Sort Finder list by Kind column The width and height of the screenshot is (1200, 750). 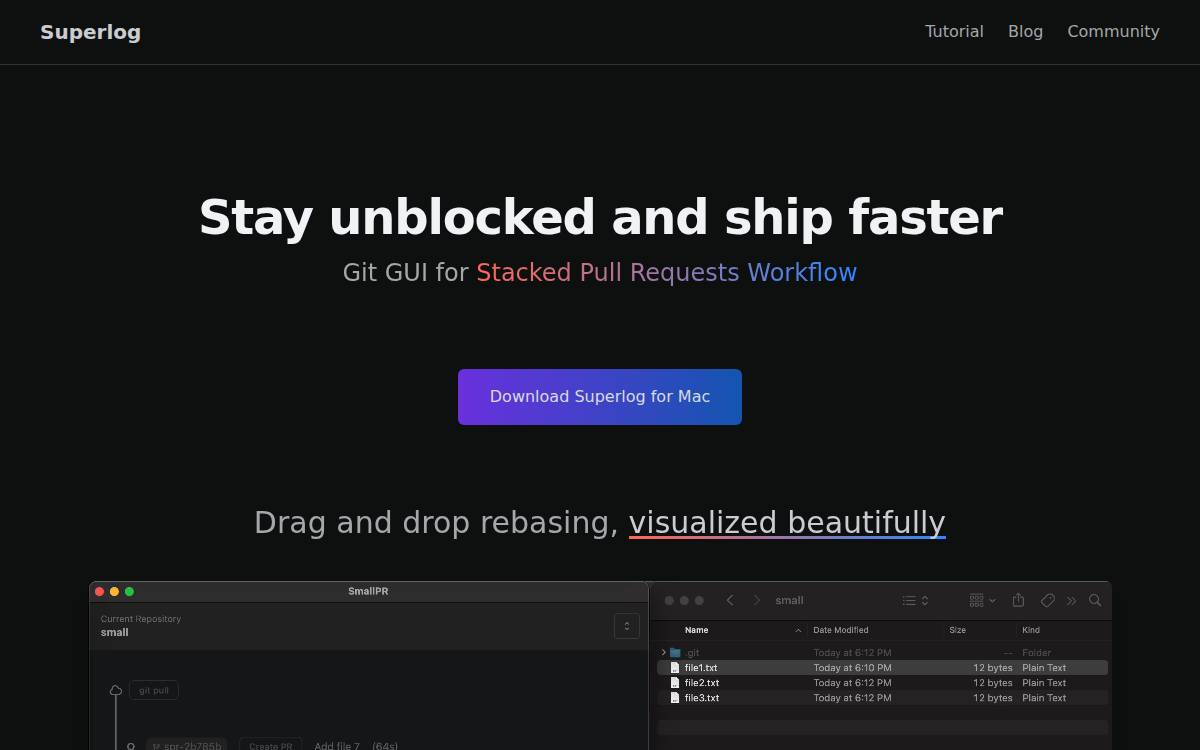[1031, 630]
